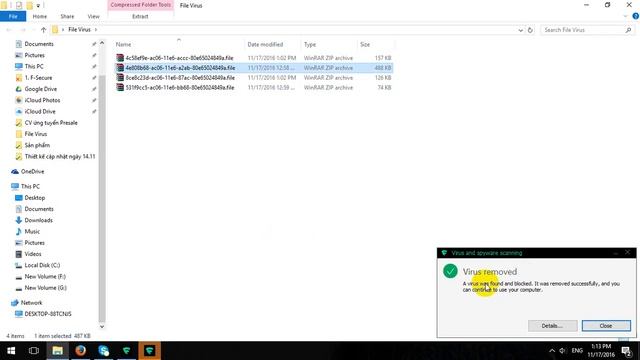Launch Firefox from taskbar
Screen dimensions: 640x360
80,351
